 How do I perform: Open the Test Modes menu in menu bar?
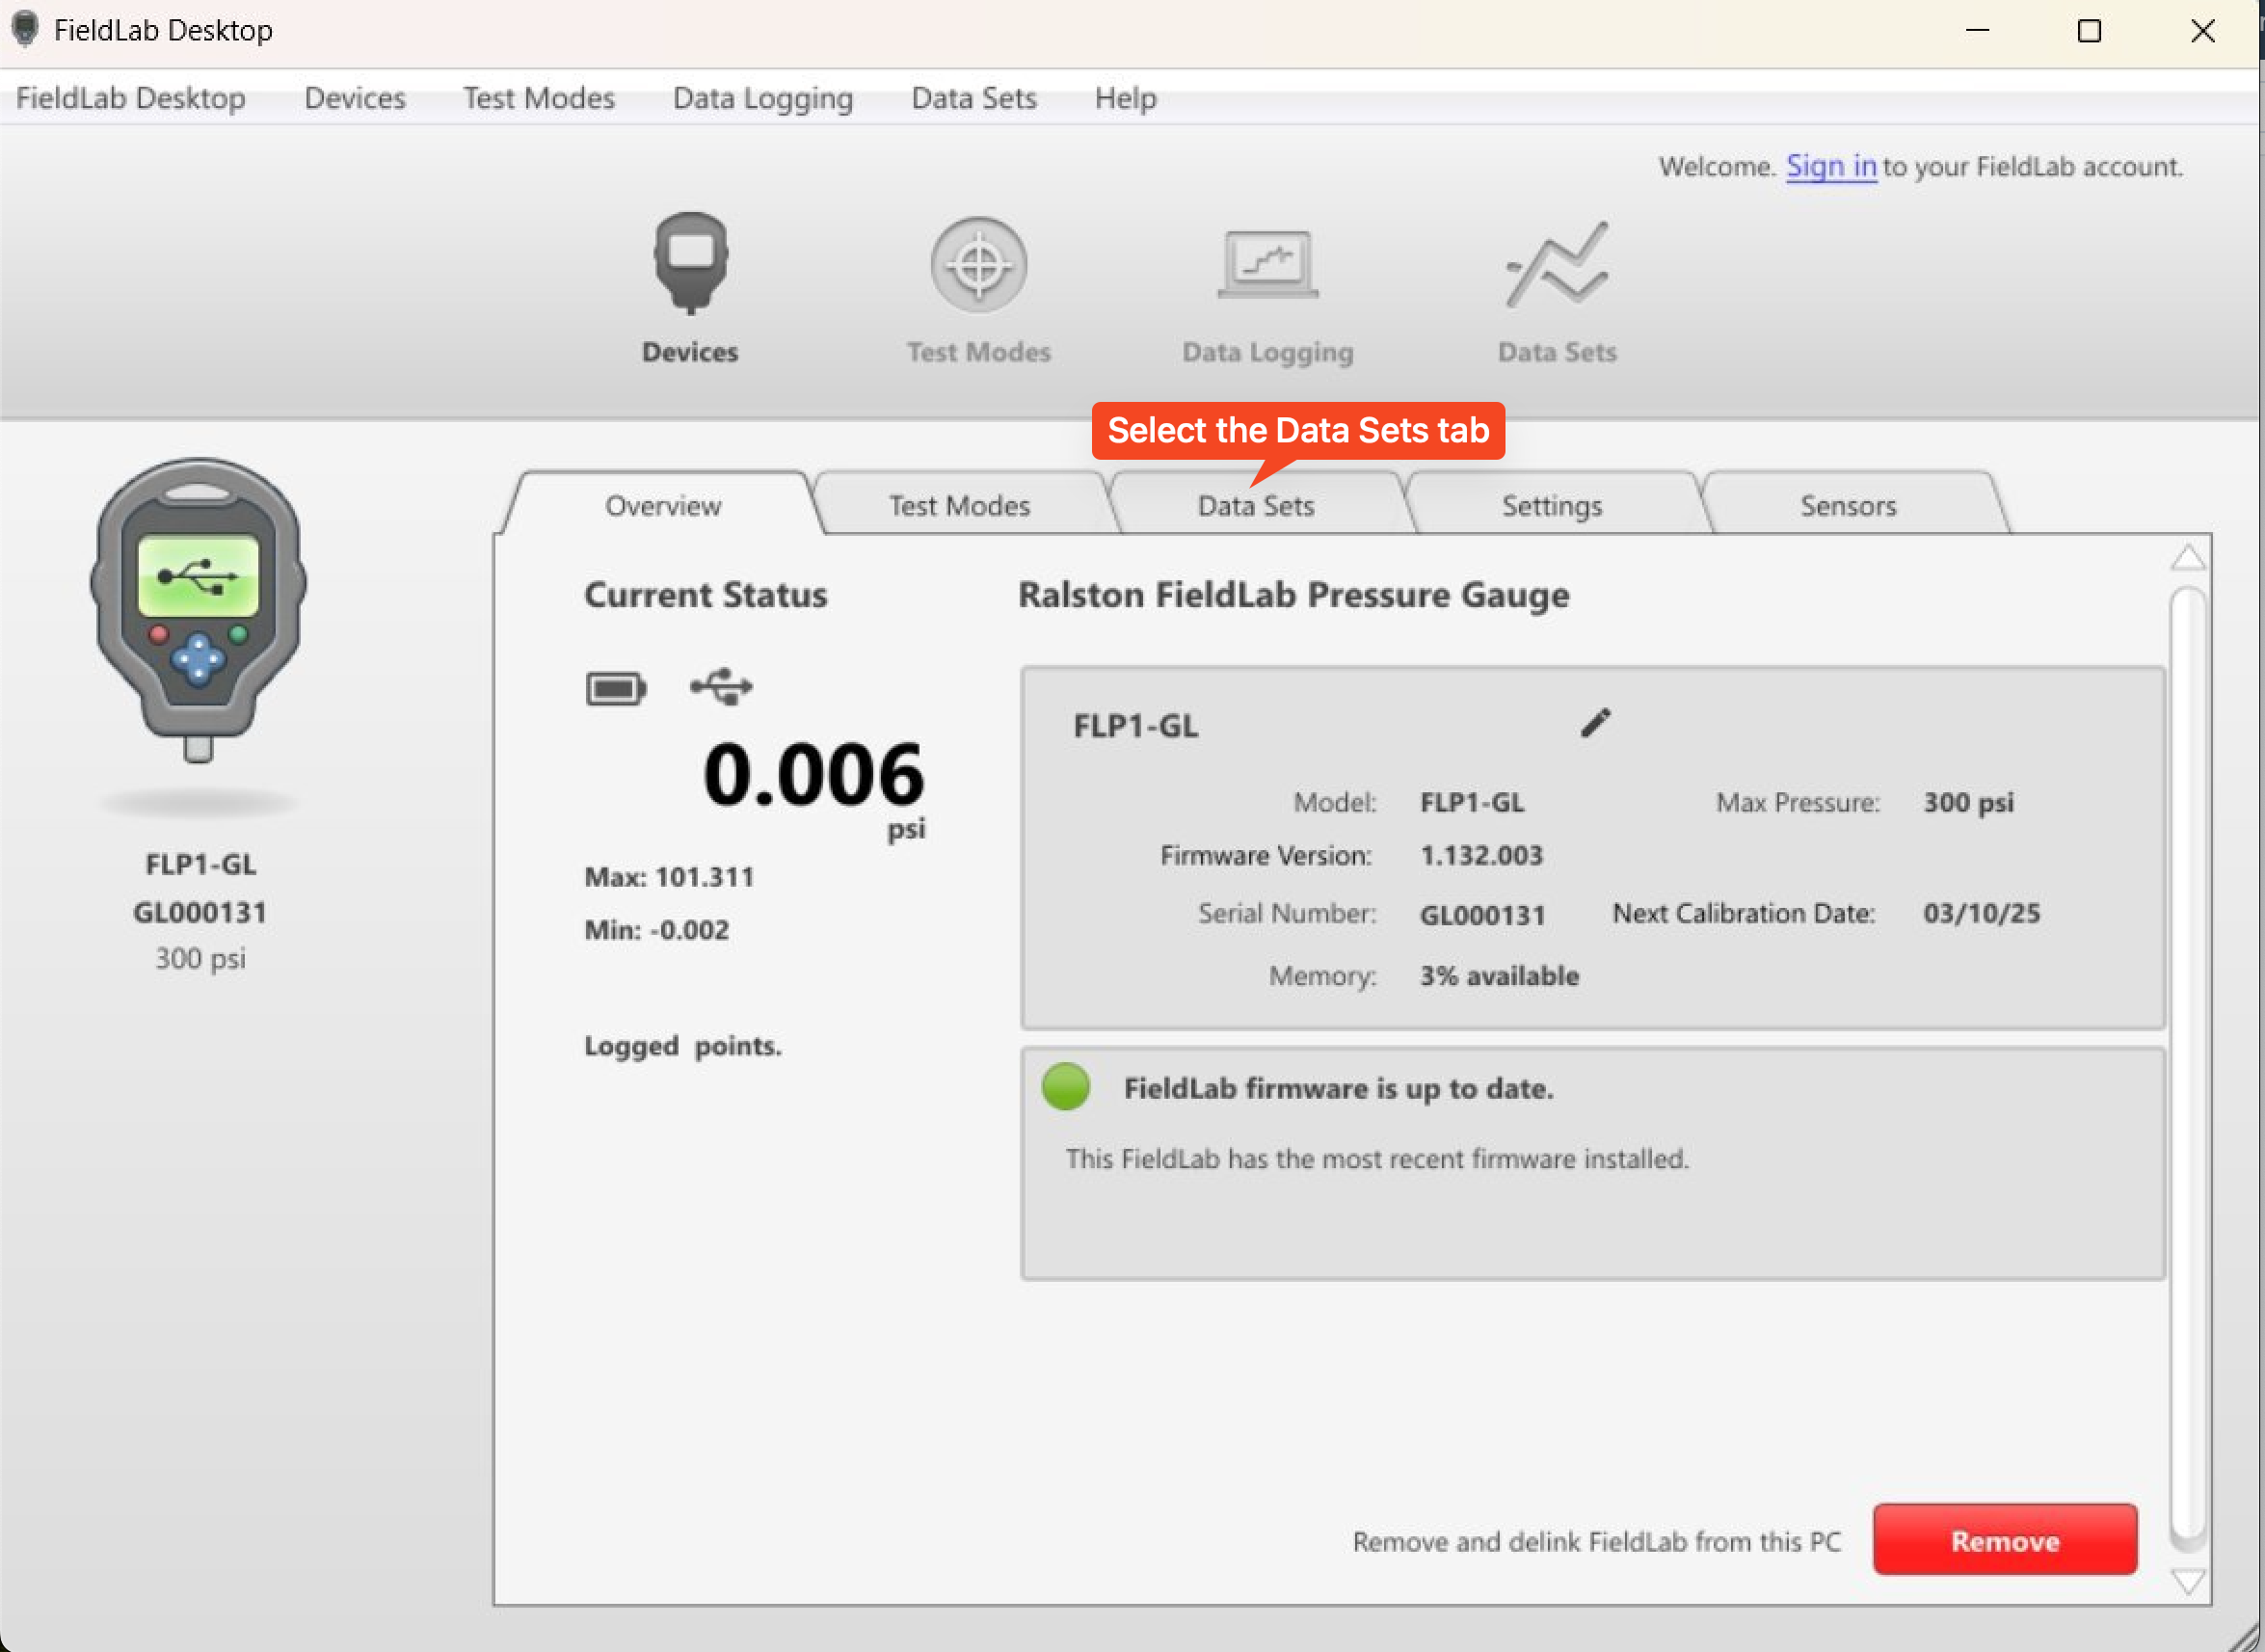point(539,98)
